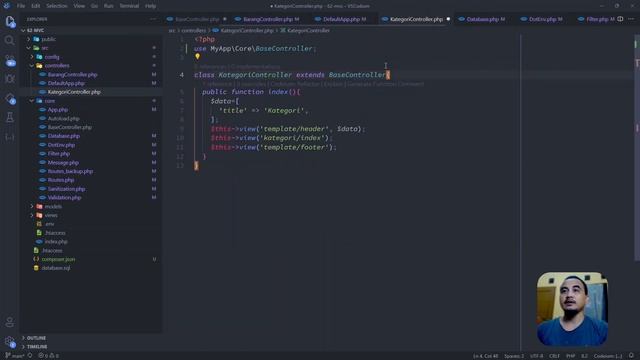
Task: Open Validation.php in explorer
Action: [x=64, y=198]
